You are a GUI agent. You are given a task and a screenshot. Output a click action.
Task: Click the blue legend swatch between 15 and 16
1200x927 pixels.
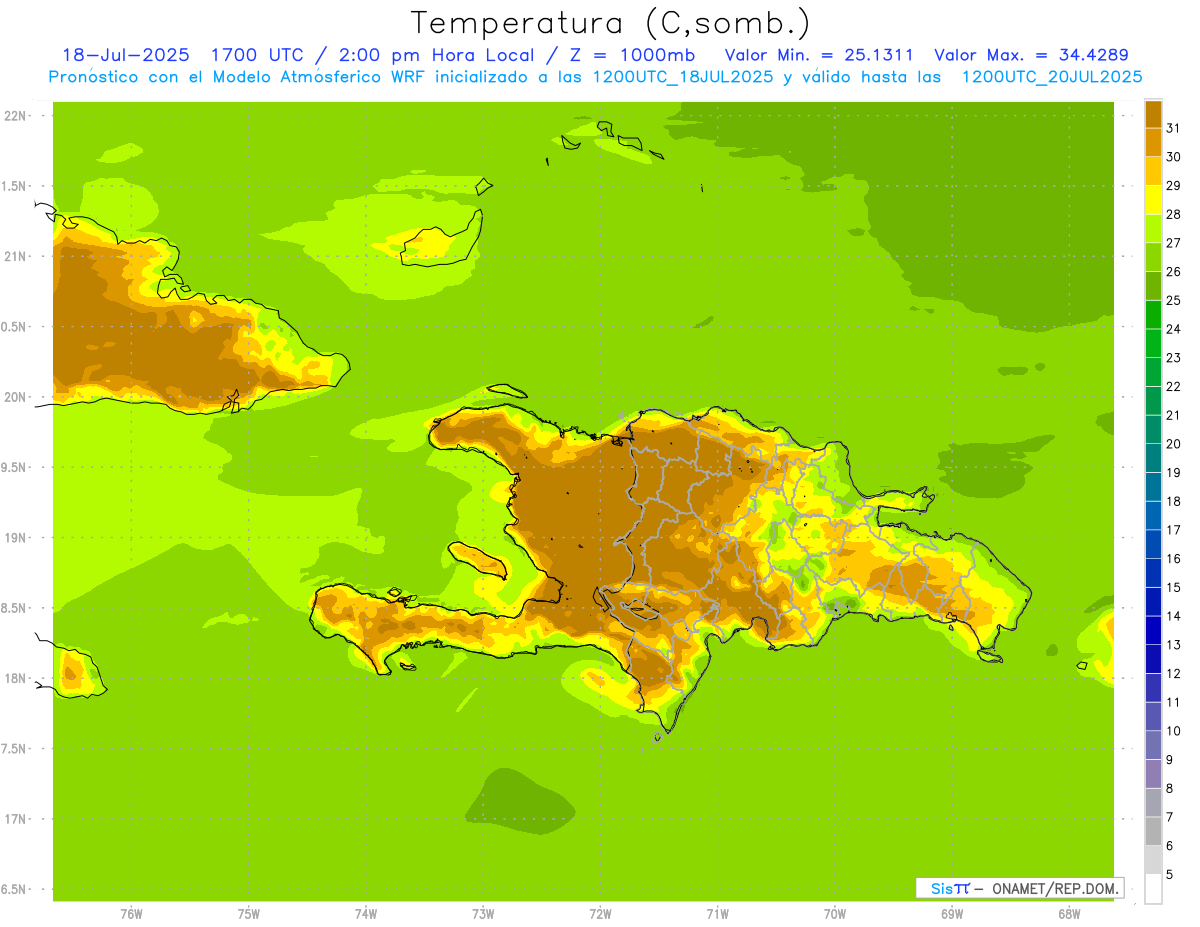click(1153, 573)
